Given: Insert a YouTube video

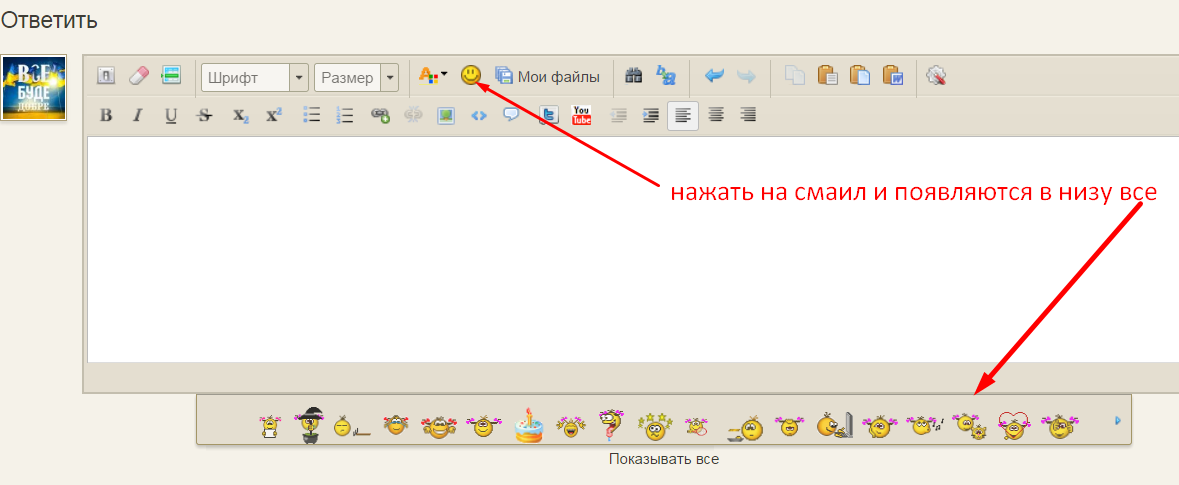Looking at the screenshot, I should point(581,115).
